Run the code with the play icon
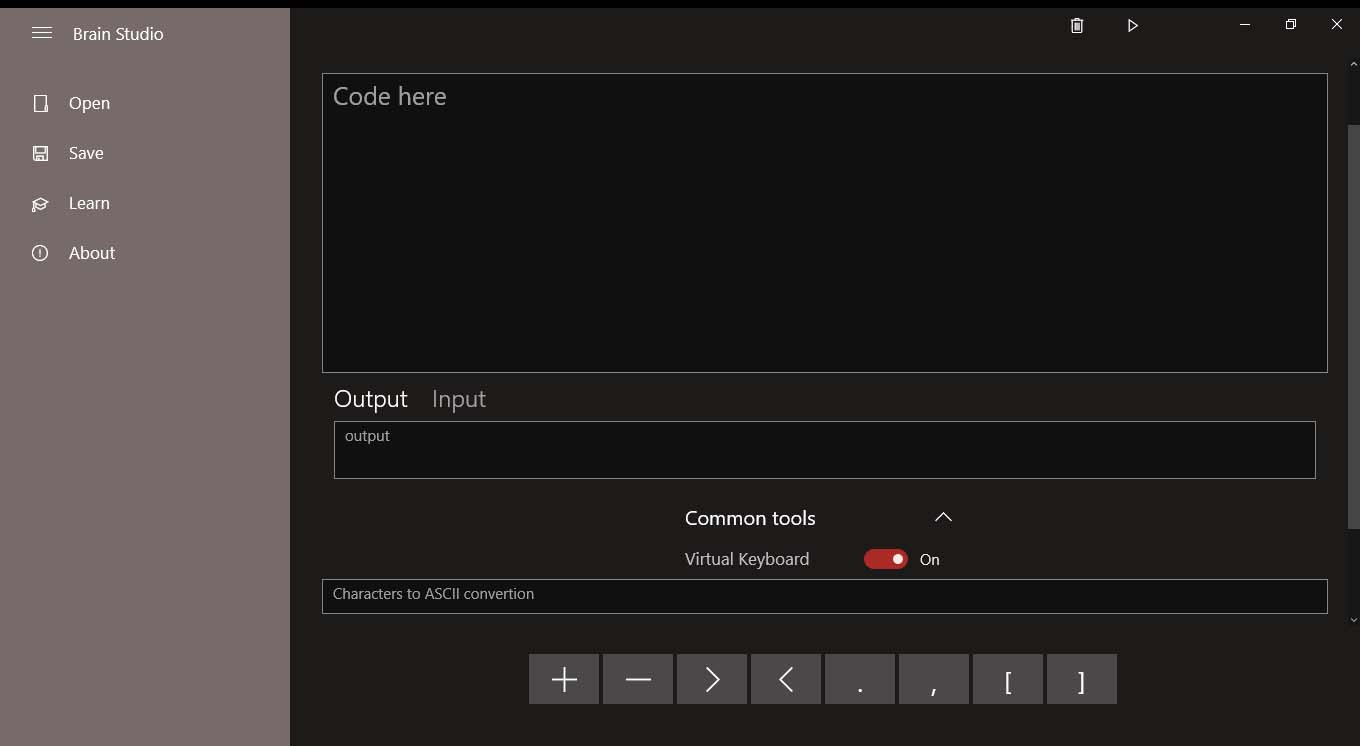1360x746 pixels. (x=1132, y=26)
